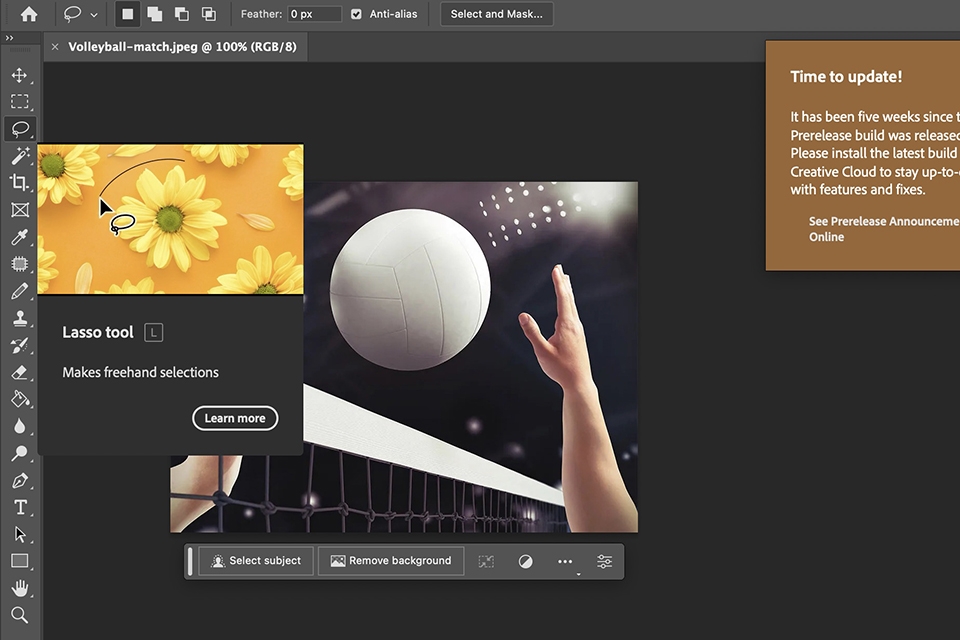
Task: Toggle the Anti-alias checkbox
Action: click(x=356, y=14)
